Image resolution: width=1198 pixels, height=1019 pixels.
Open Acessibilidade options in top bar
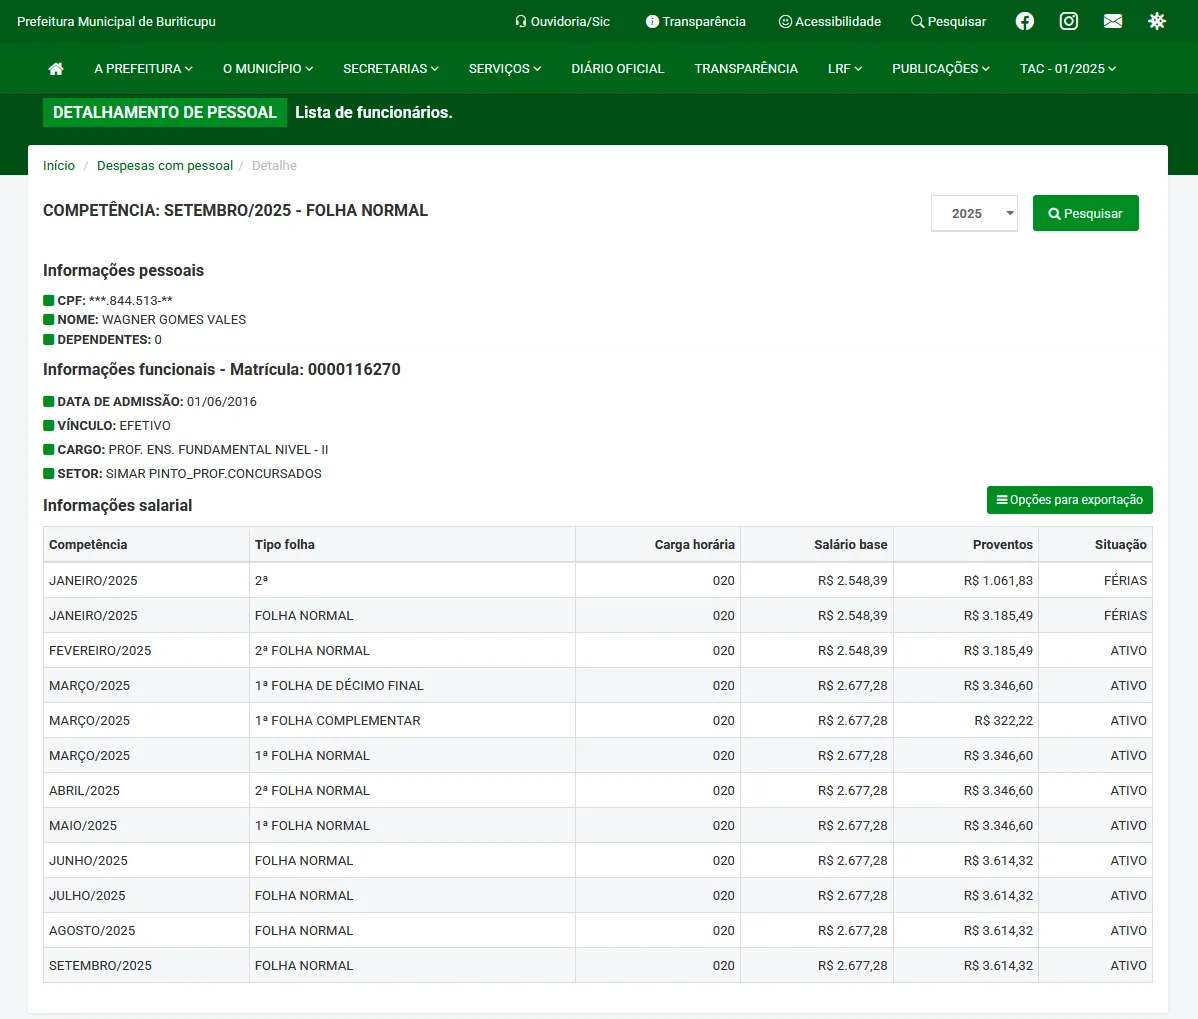tap(829, 21)
